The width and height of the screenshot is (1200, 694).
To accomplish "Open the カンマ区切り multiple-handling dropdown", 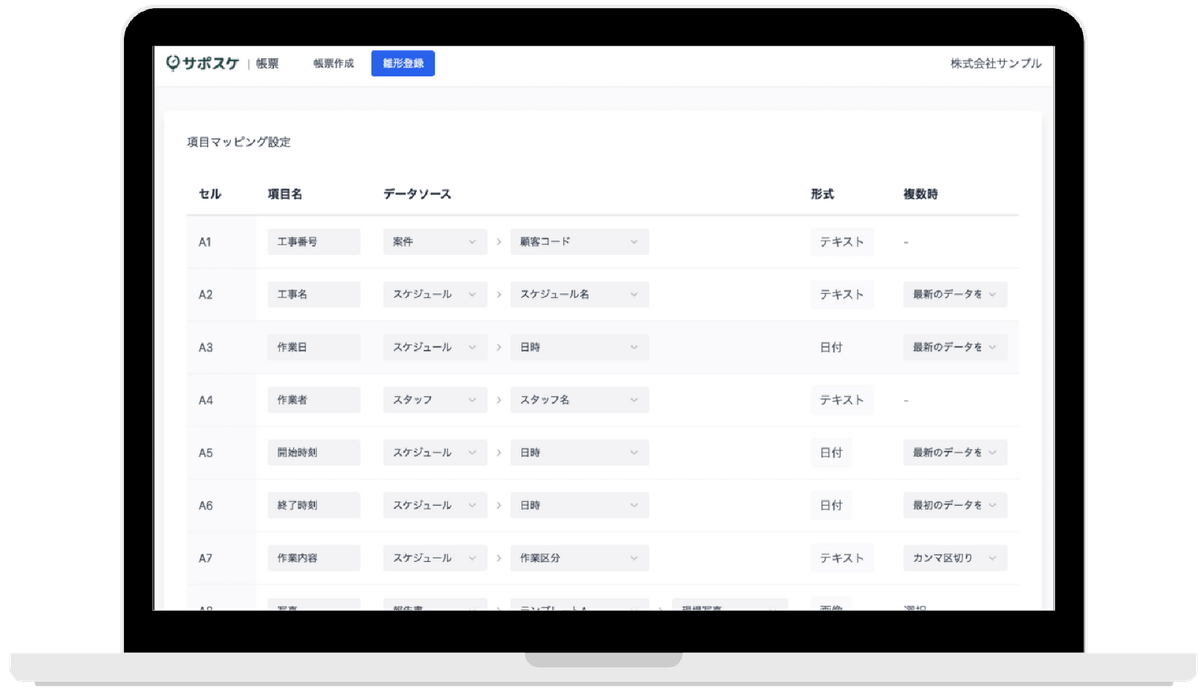I will (x=954, y=558).
